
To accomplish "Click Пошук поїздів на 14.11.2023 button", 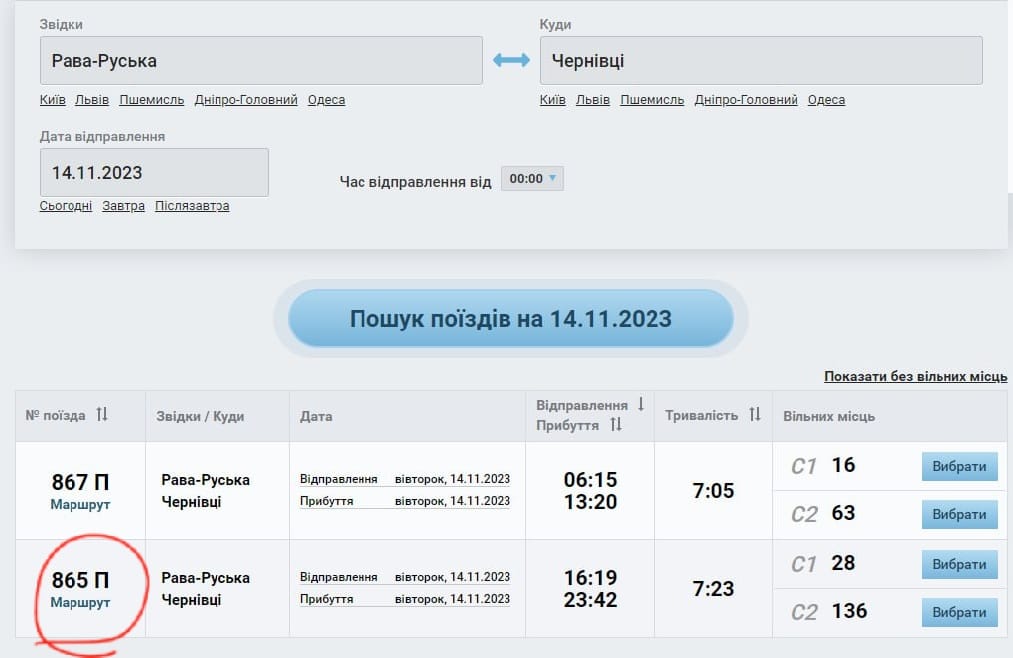I will 511,318.
